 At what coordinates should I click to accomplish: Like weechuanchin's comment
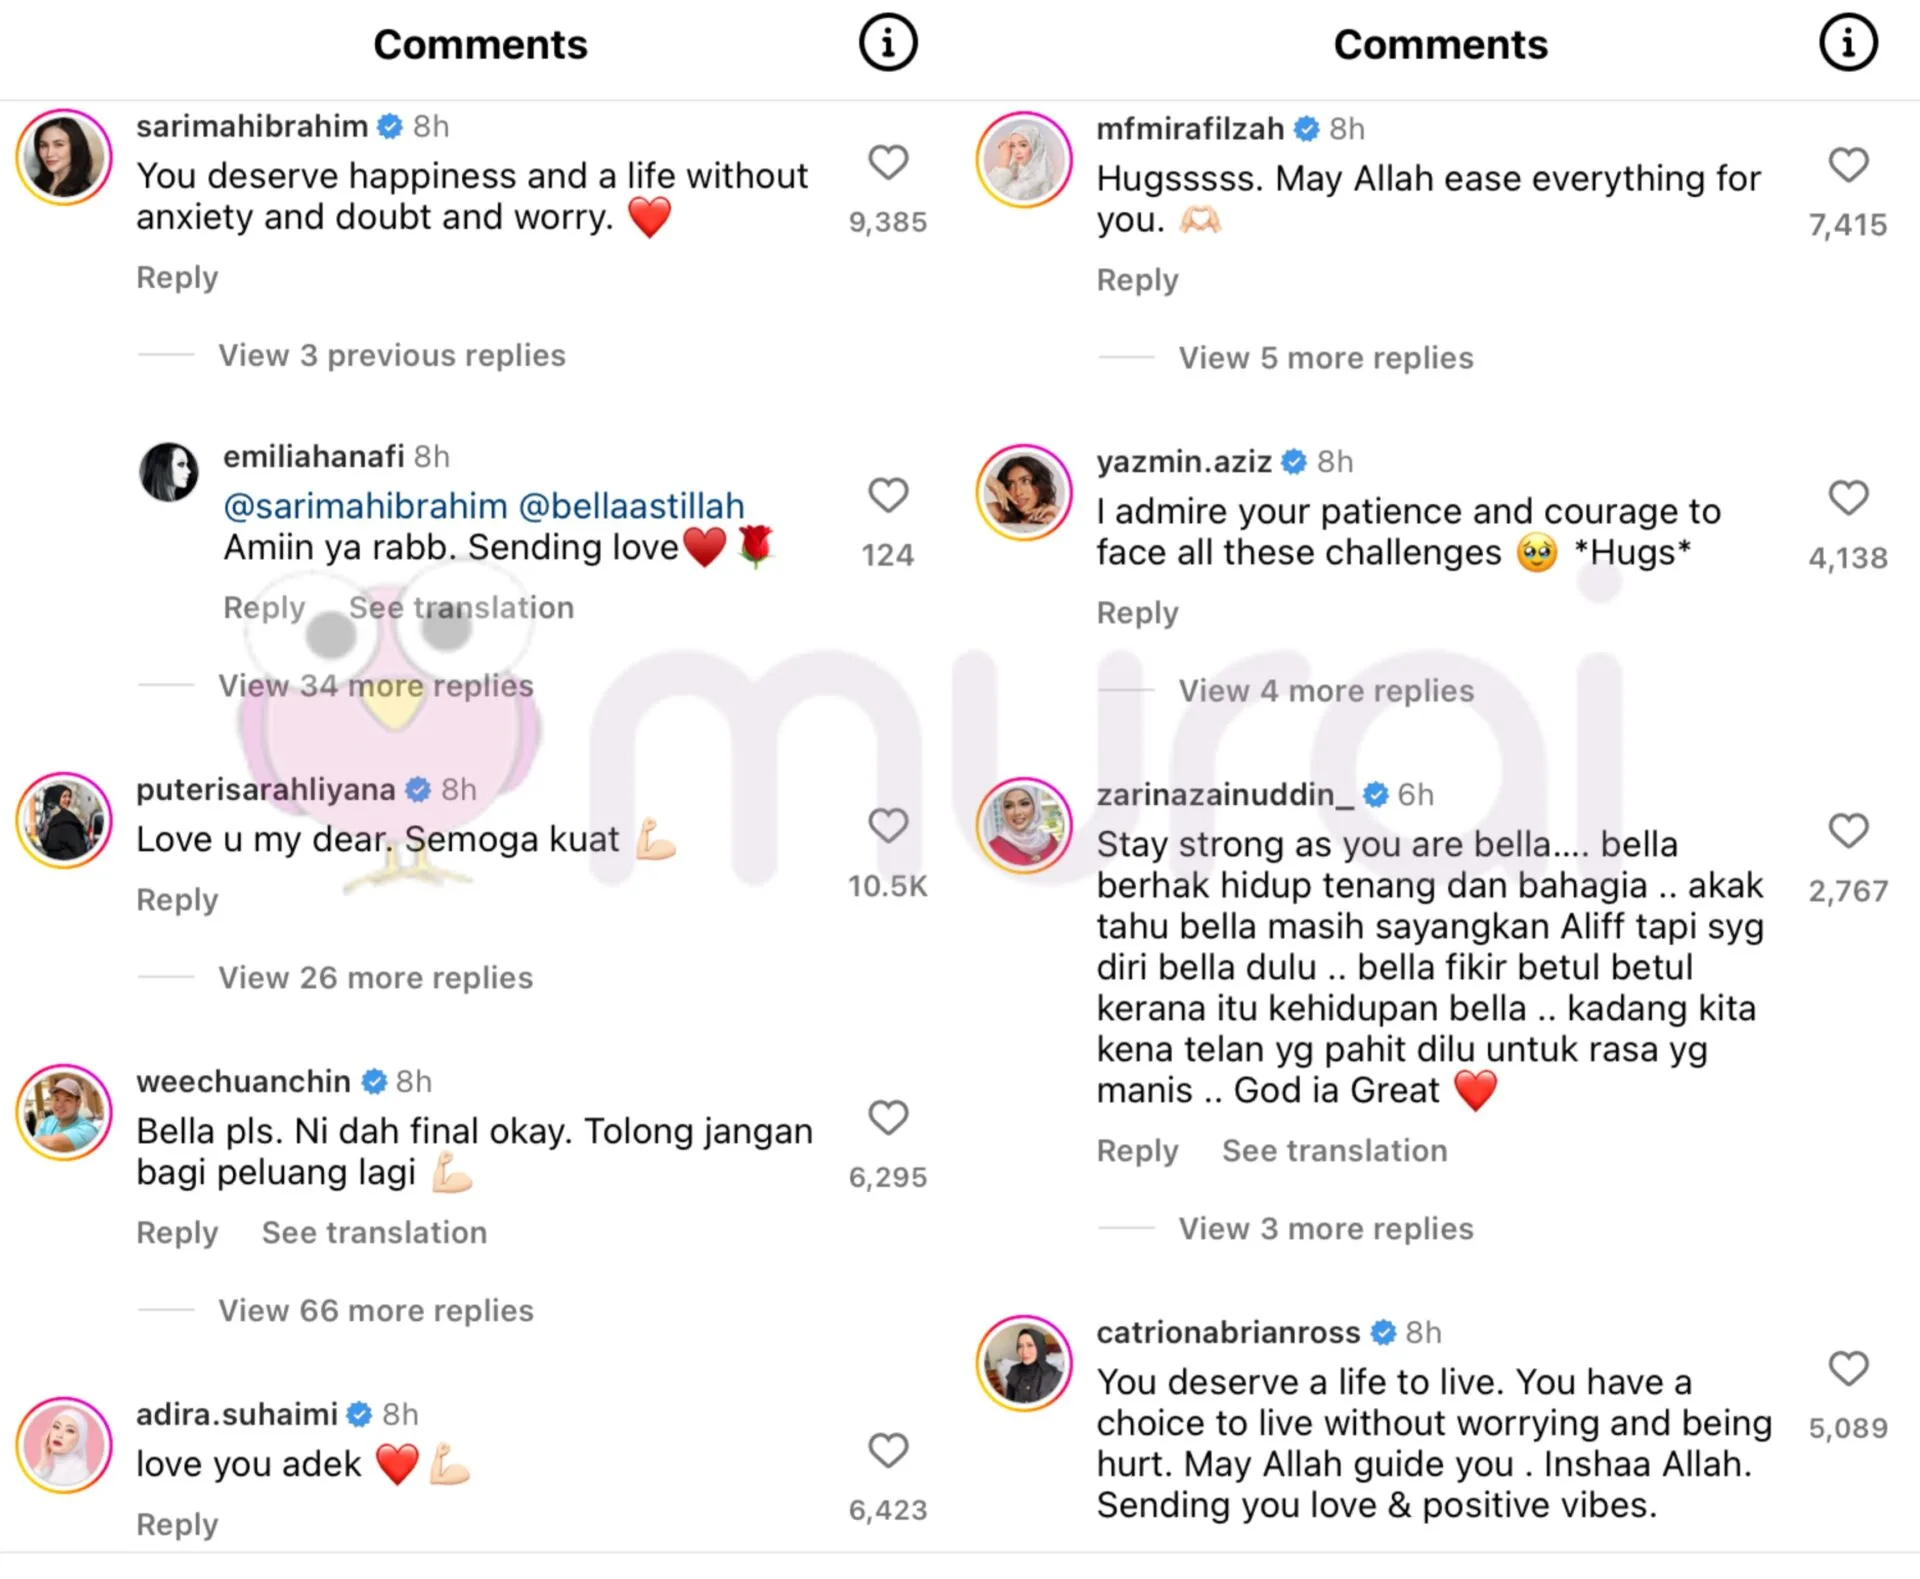click(887, 1117)
